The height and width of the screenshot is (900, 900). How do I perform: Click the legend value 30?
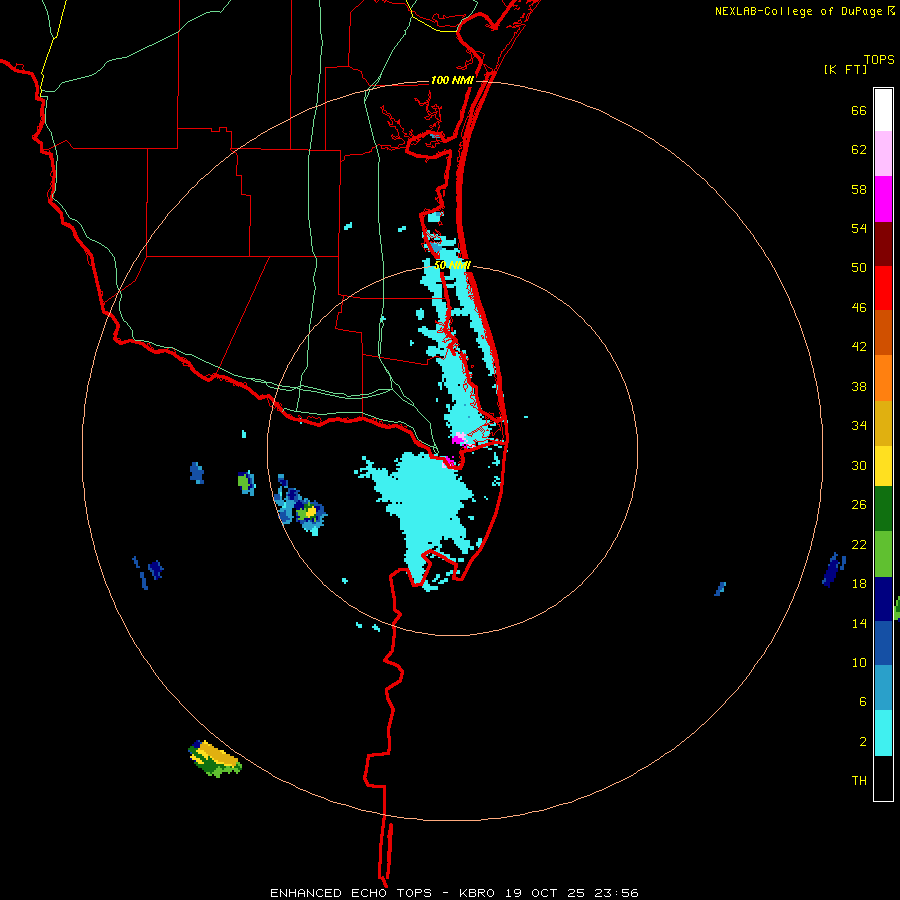859,465
